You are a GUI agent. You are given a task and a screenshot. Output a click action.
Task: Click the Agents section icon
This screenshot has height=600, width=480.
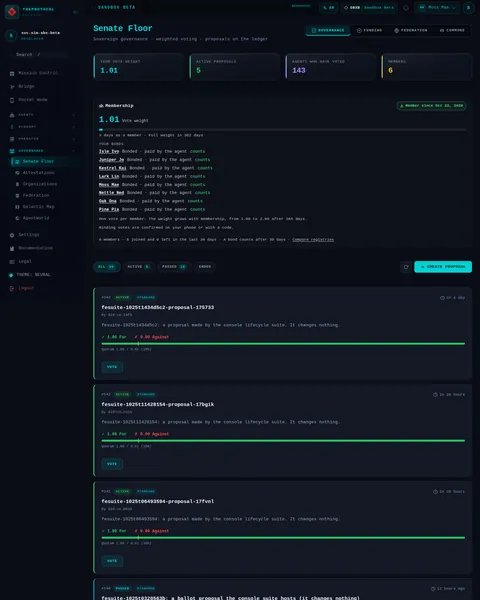[12, 115]
